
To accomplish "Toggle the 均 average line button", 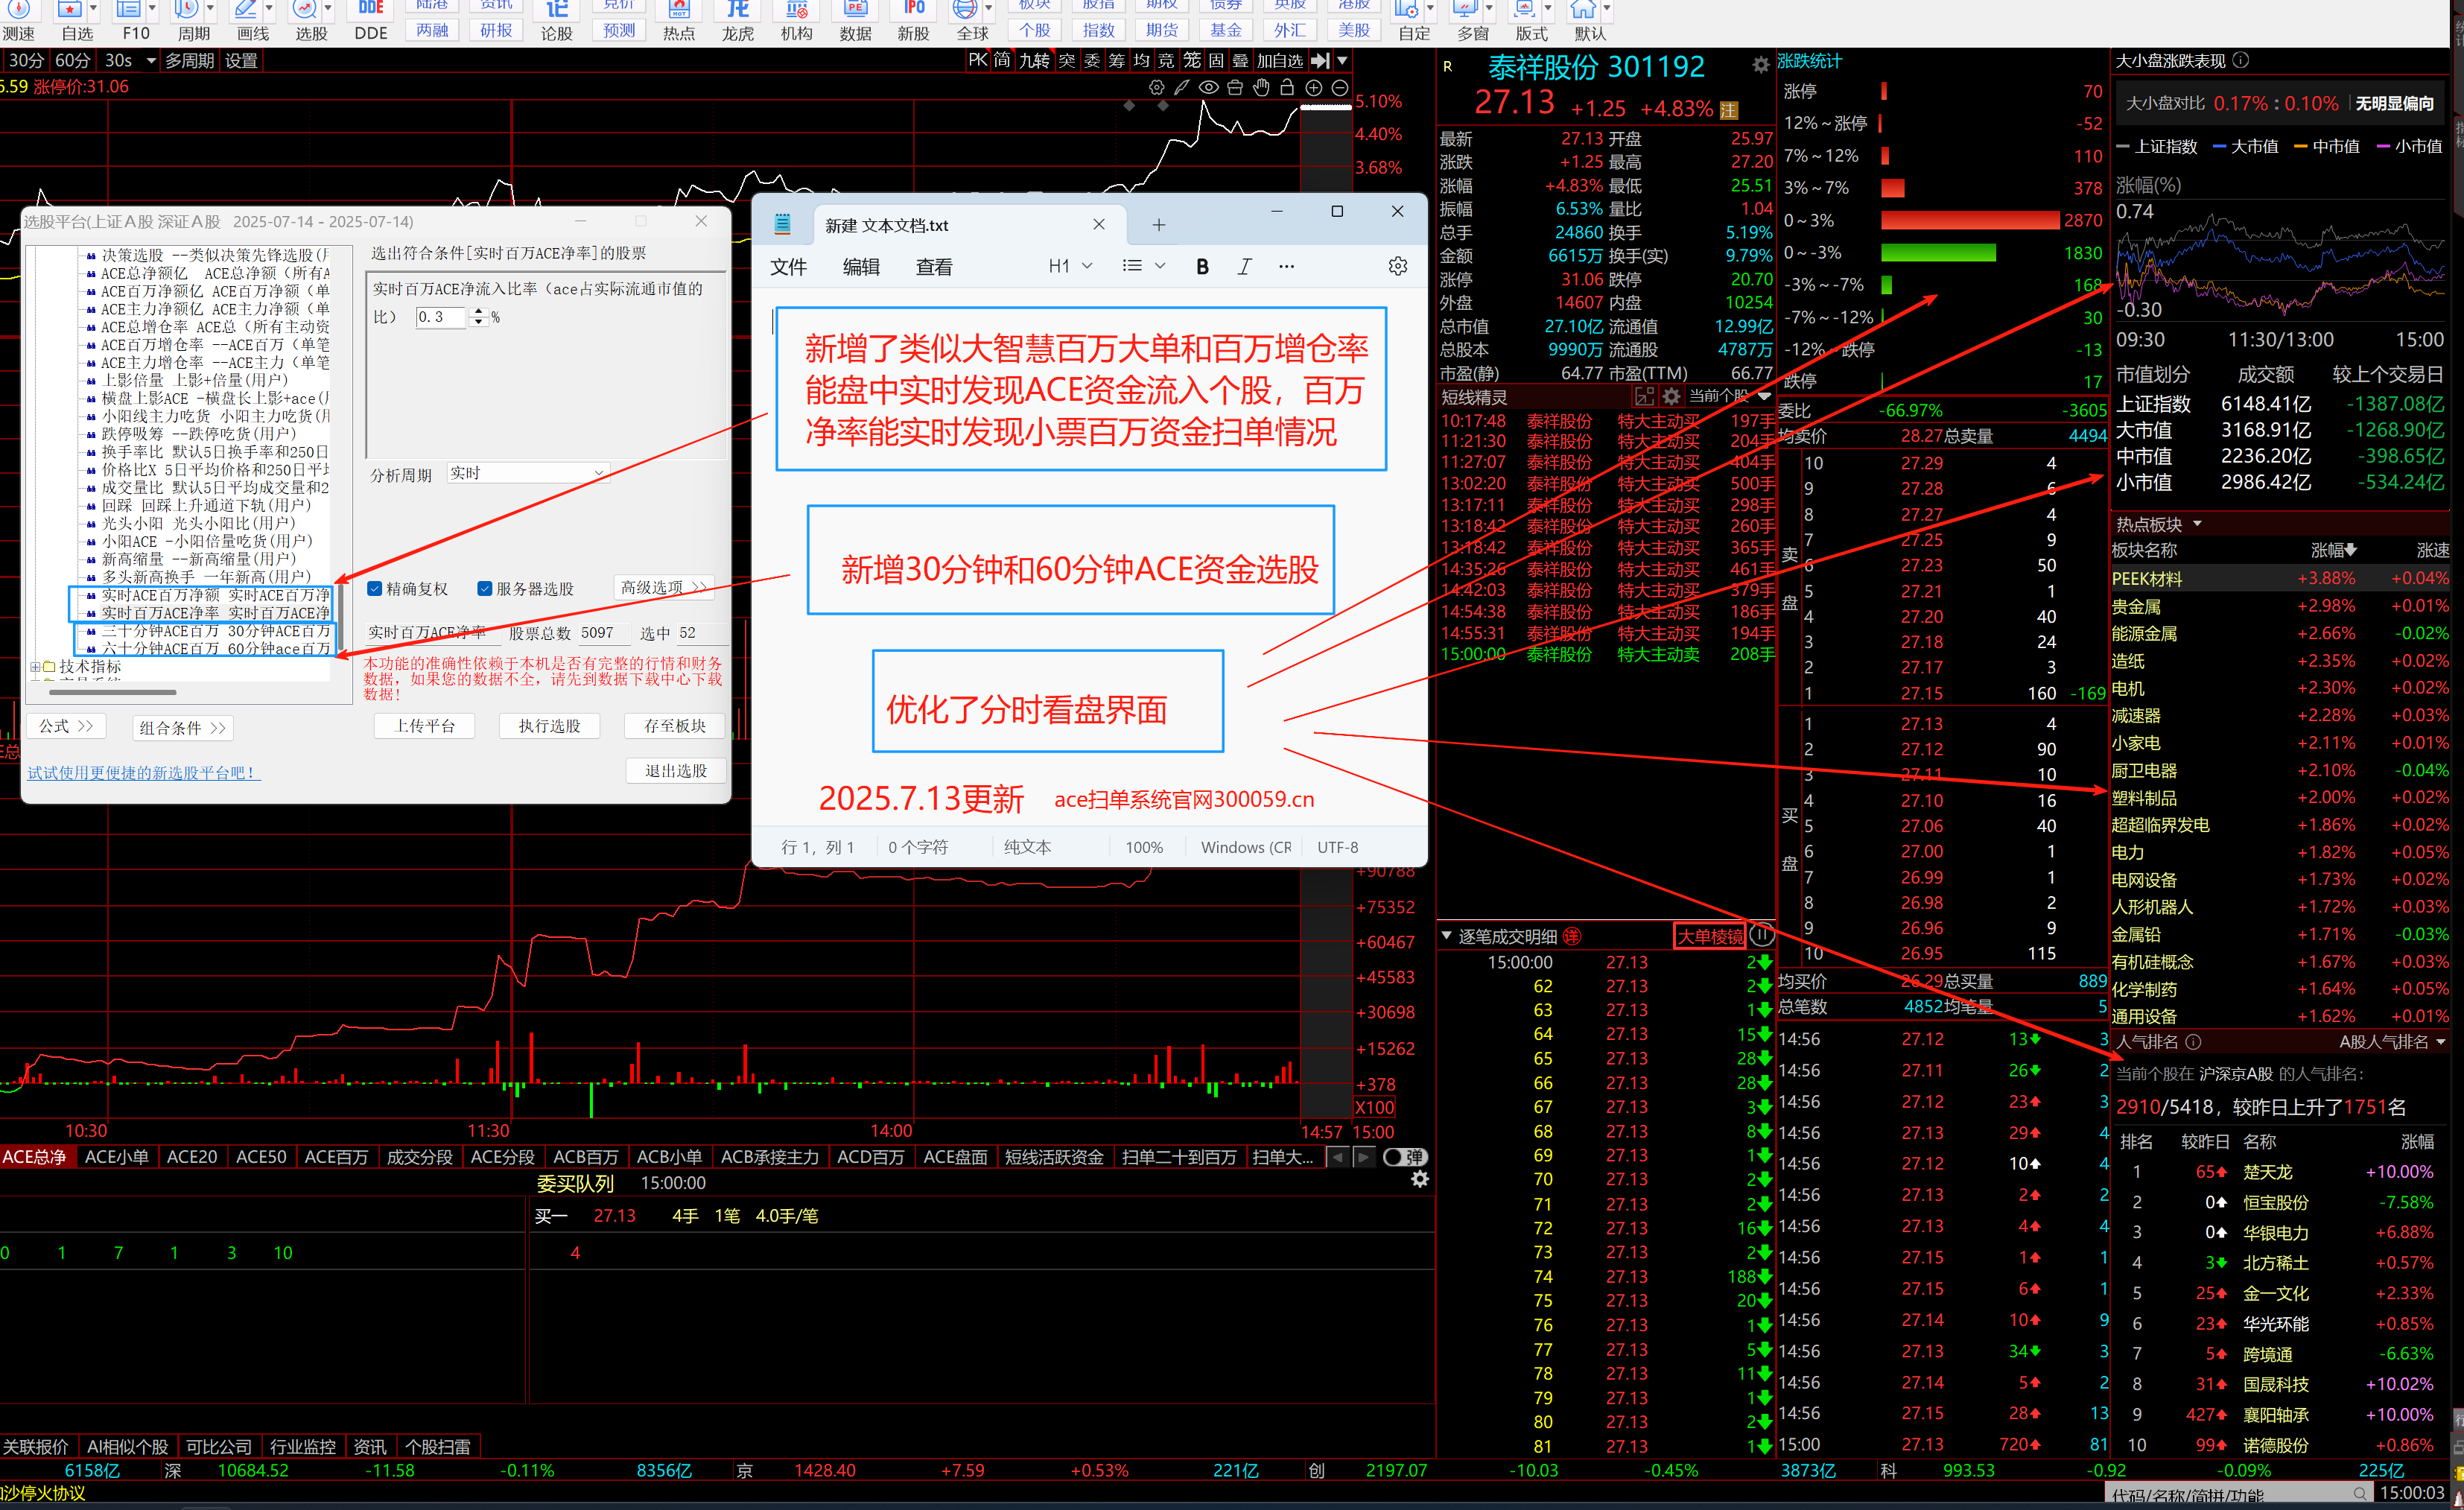I will tap(1141, 60).
